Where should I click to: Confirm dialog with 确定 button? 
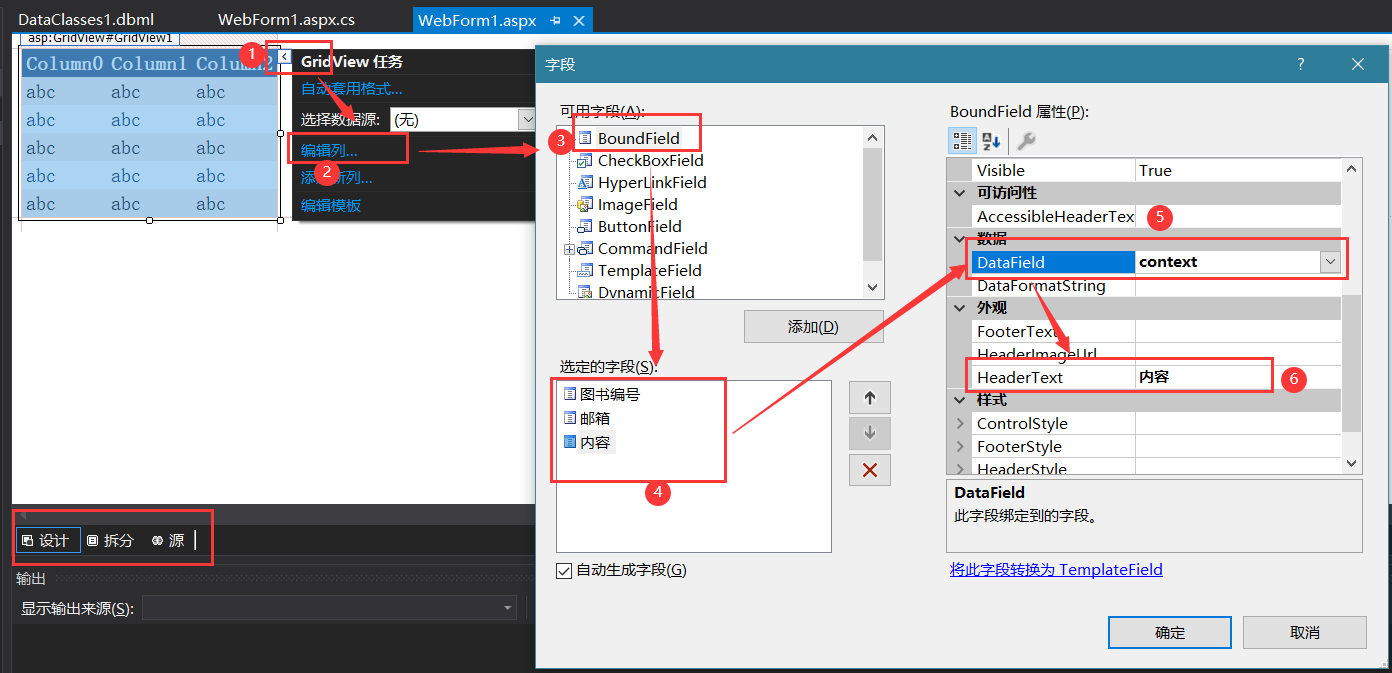pos(1170,632)
